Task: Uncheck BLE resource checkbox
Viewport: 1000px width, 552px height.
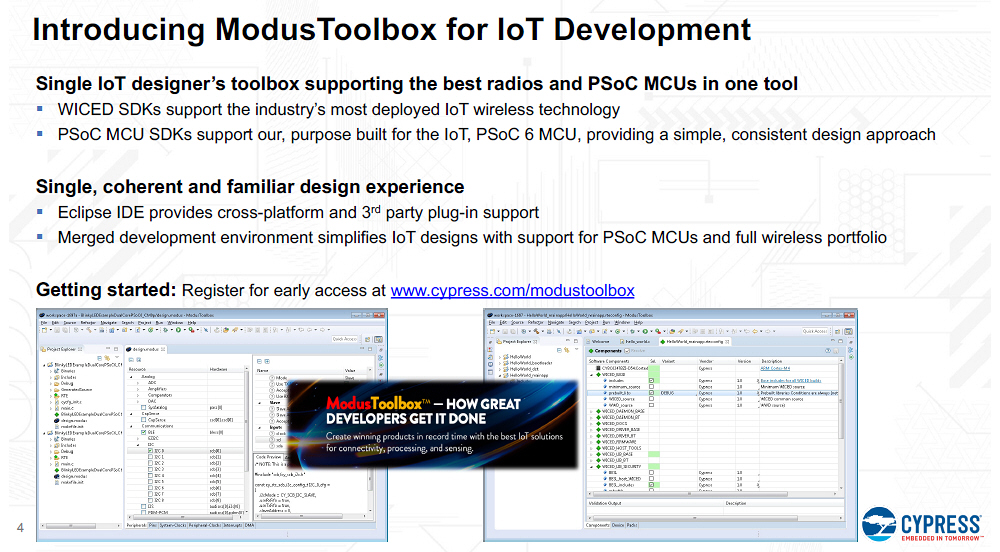Action: [x=143, y=432]
